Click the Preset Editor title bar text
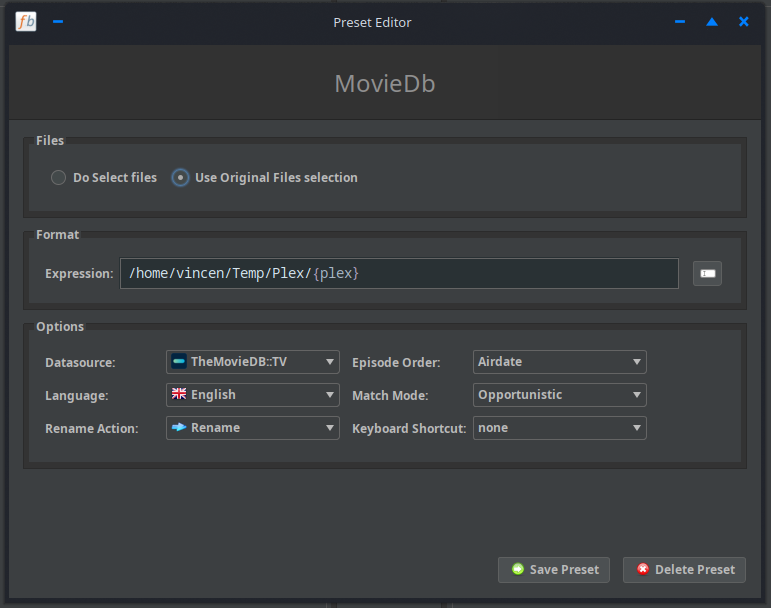This screenshot has height=608, width=771. pos(372,23)
